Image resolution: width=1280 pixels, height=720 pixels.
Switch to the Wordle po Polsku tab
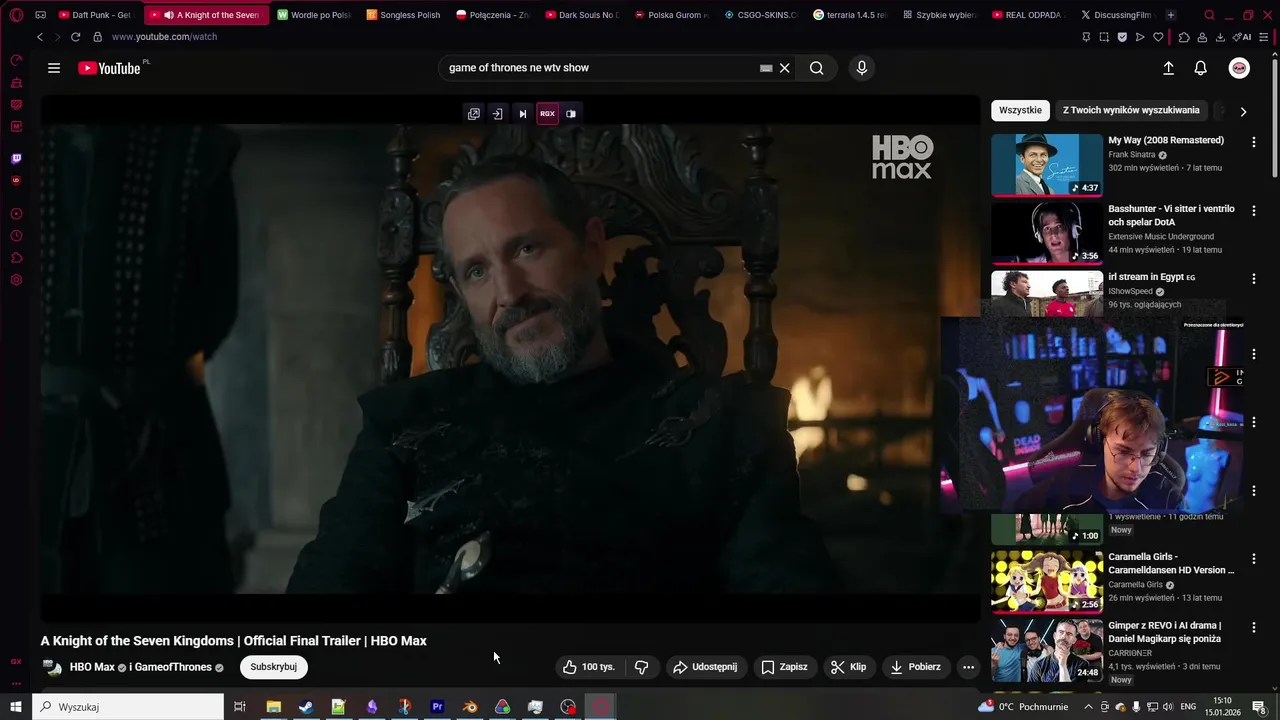click(x=314, y=15)
